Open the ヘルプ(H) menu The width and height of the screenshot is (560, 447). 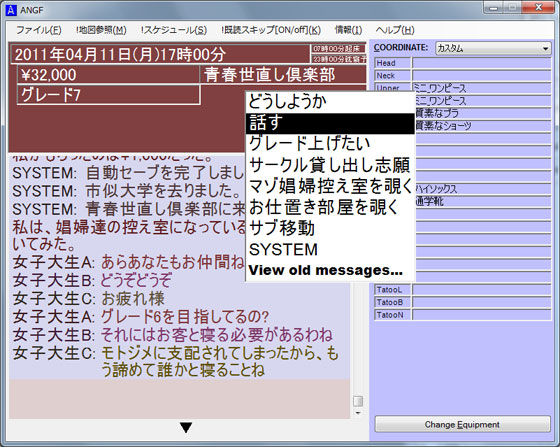pos(395,30)
